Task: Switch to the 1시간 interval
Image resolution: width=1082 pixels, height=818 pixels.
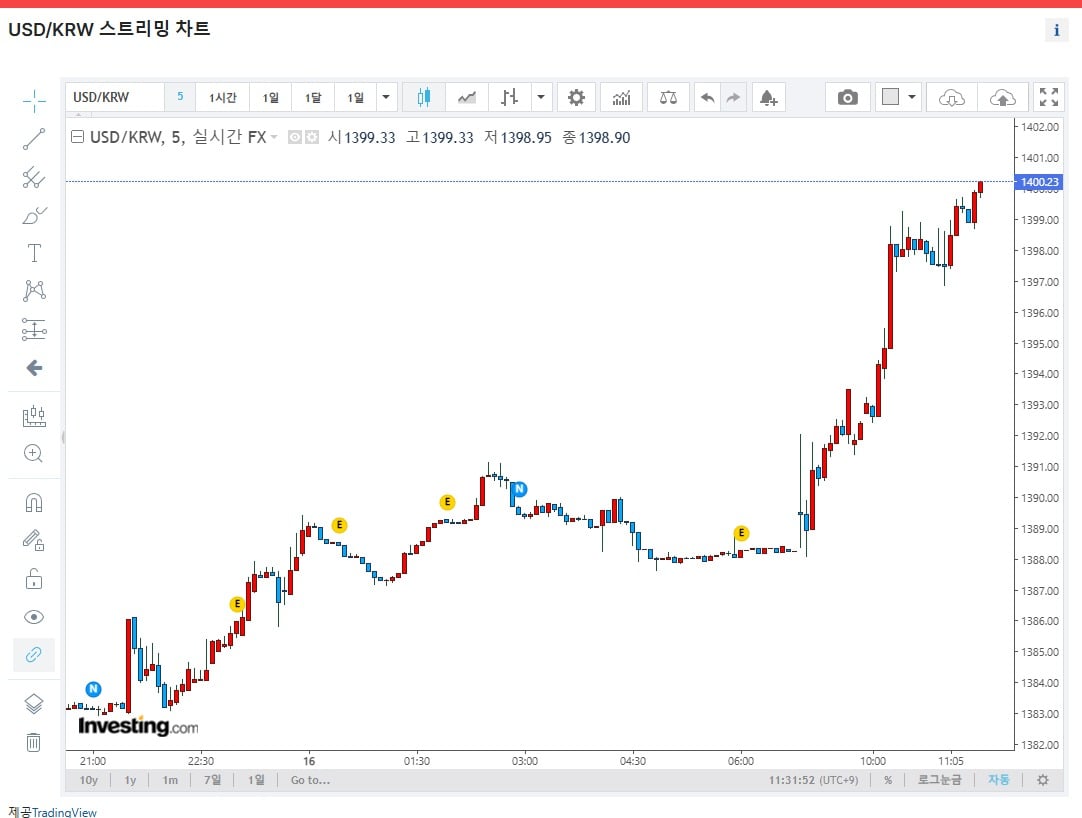Action: pyautogui.click(x=222, y=97)
